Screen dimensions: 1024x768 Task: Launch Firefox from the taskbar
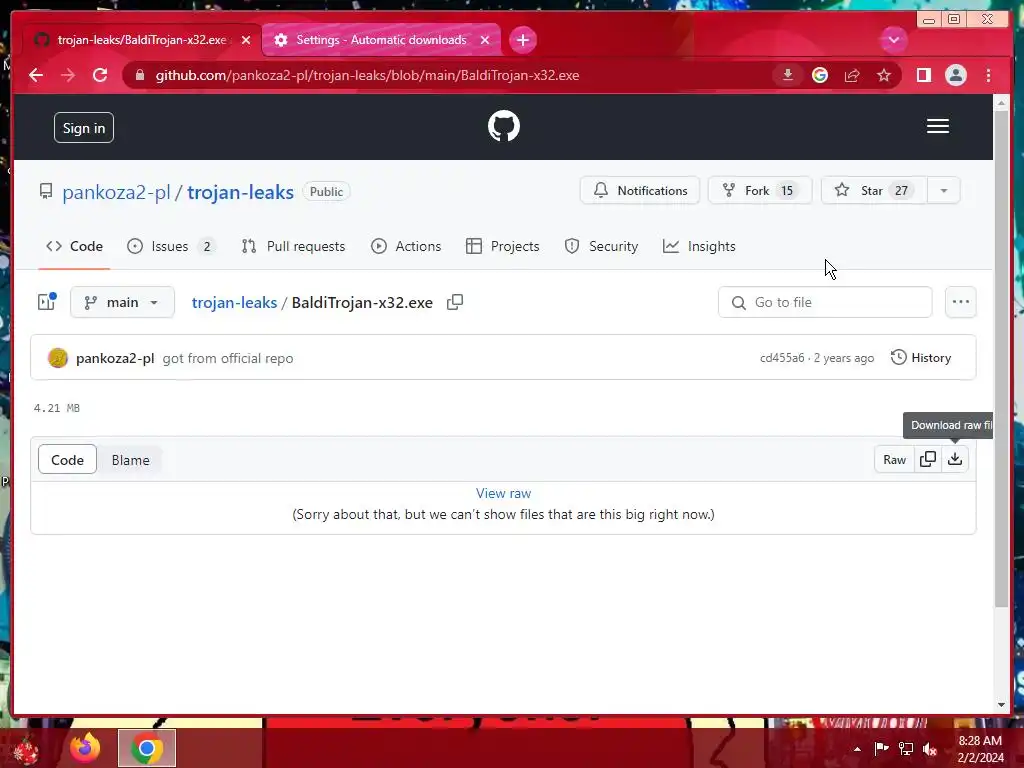coord(85,747)
